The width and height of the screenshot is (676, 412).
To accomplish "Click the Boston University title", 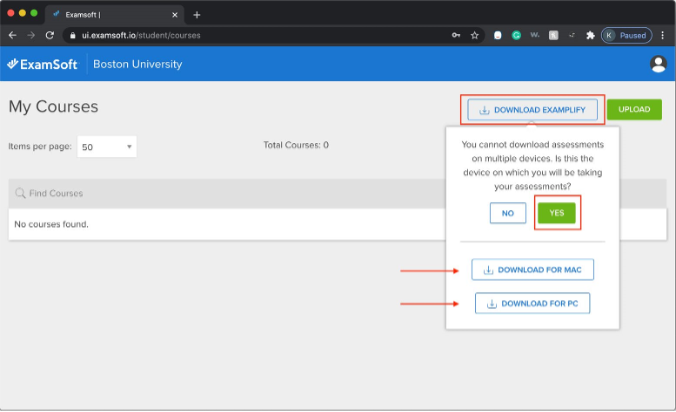I will pyautogui.click(x=138, y=64).
